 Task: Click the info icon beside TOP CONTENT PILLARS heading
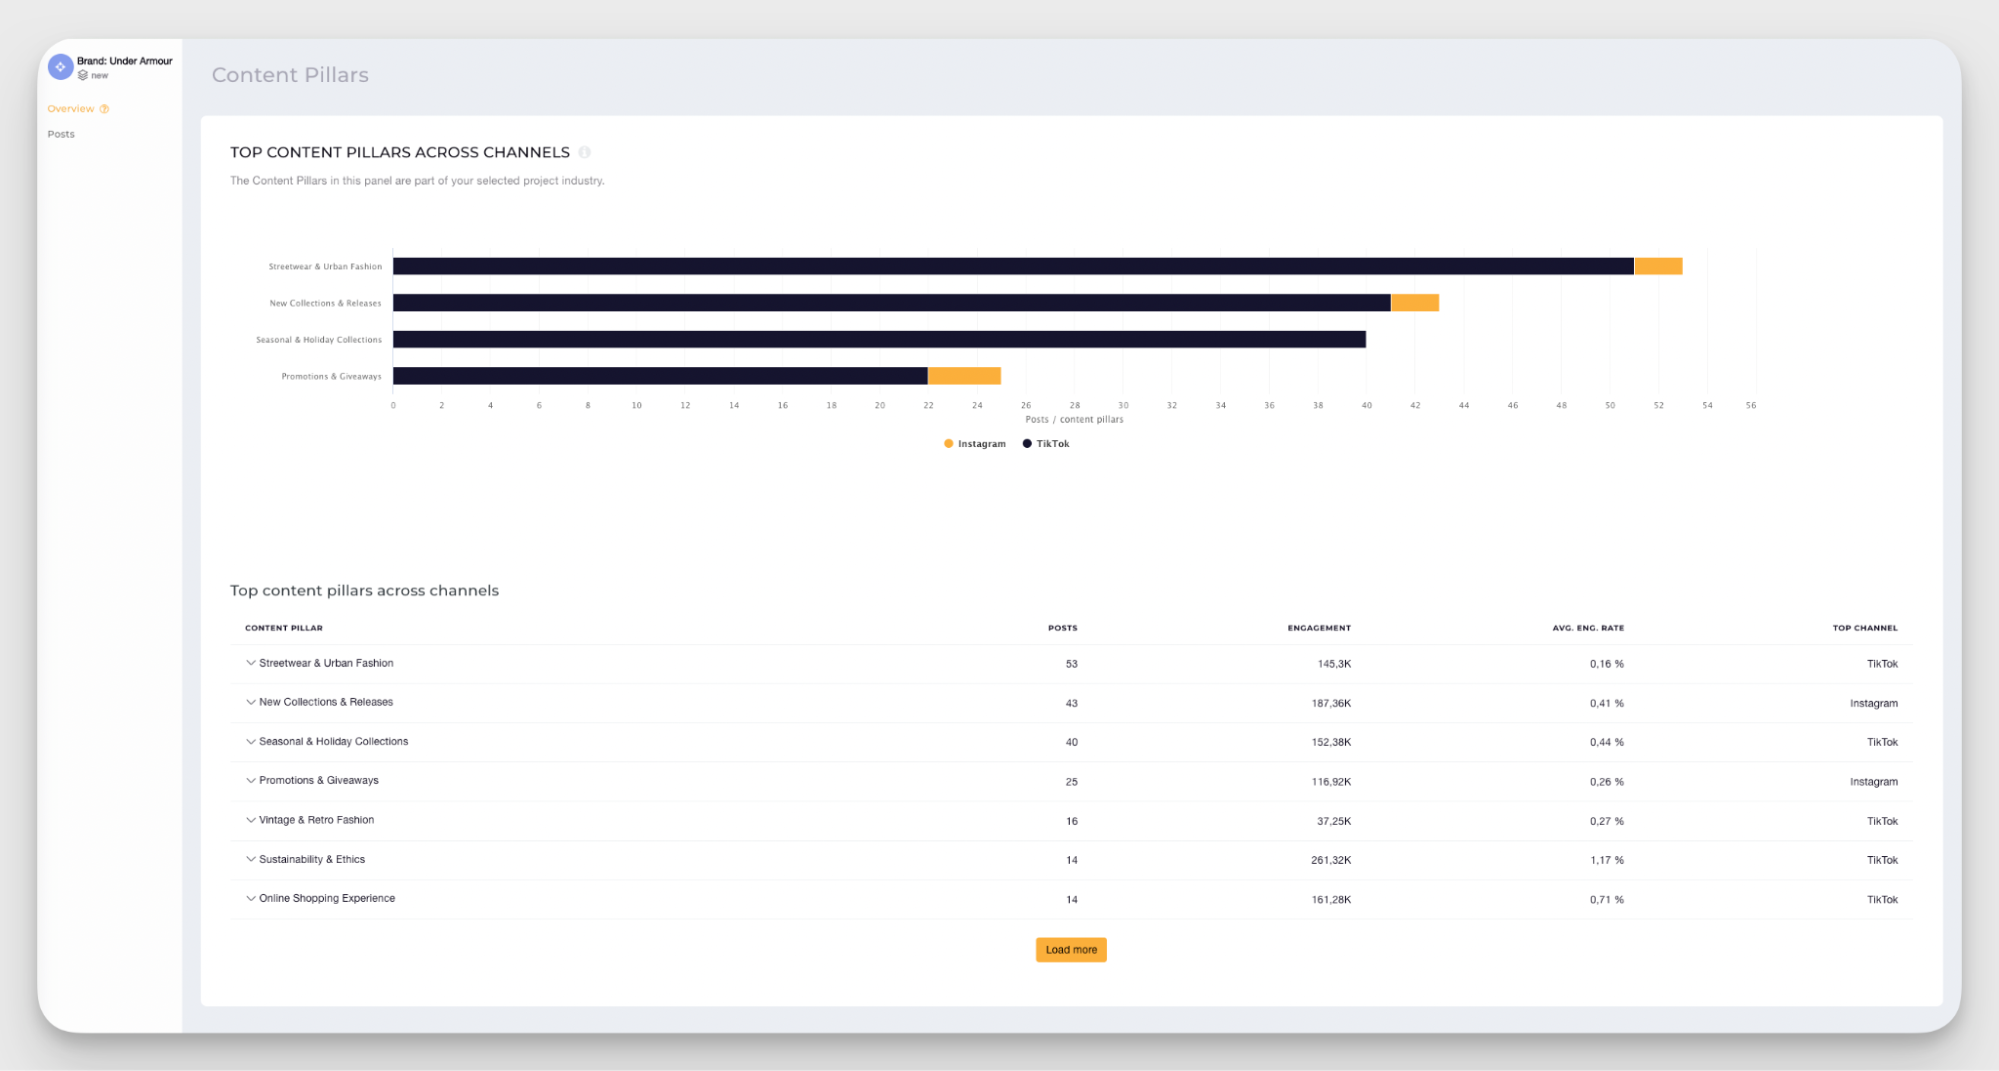(x=586, y=152)
